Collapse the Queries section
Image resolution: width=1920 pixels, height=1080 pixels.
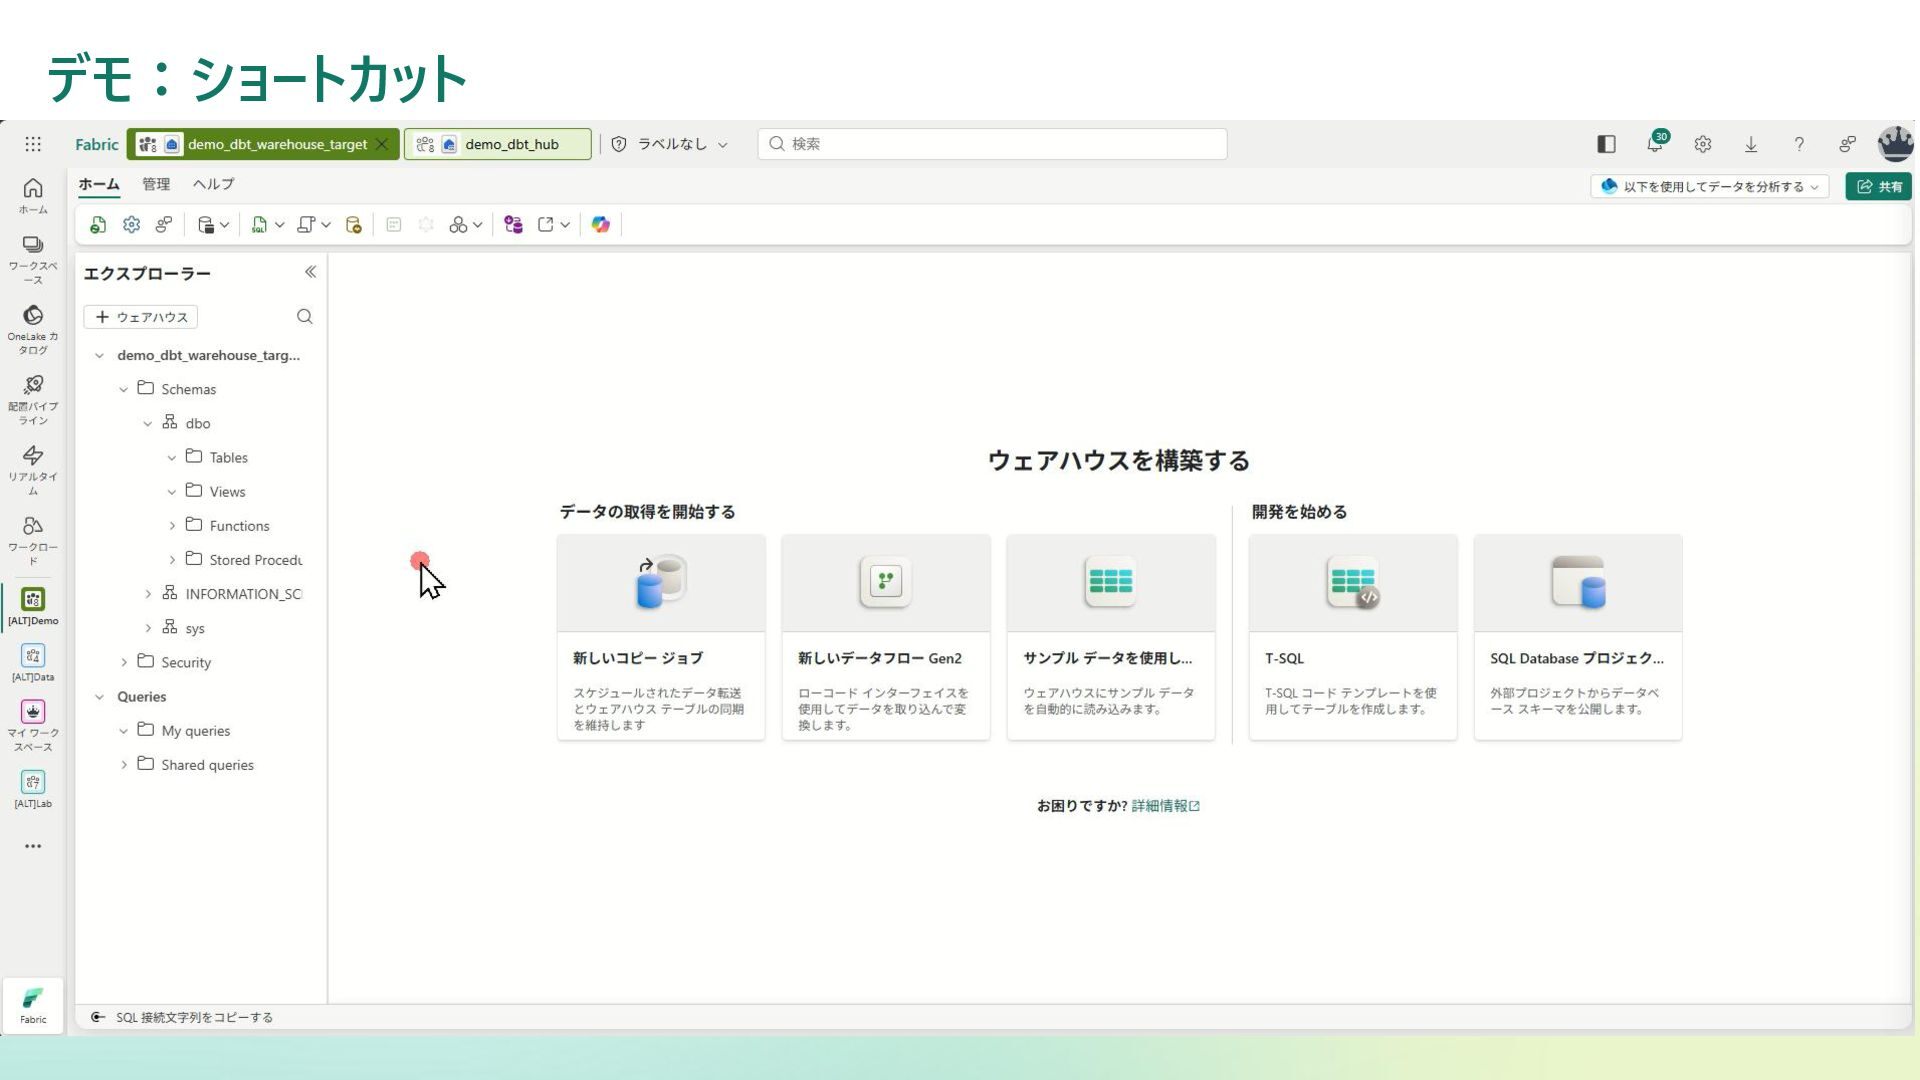coord(99,697)
